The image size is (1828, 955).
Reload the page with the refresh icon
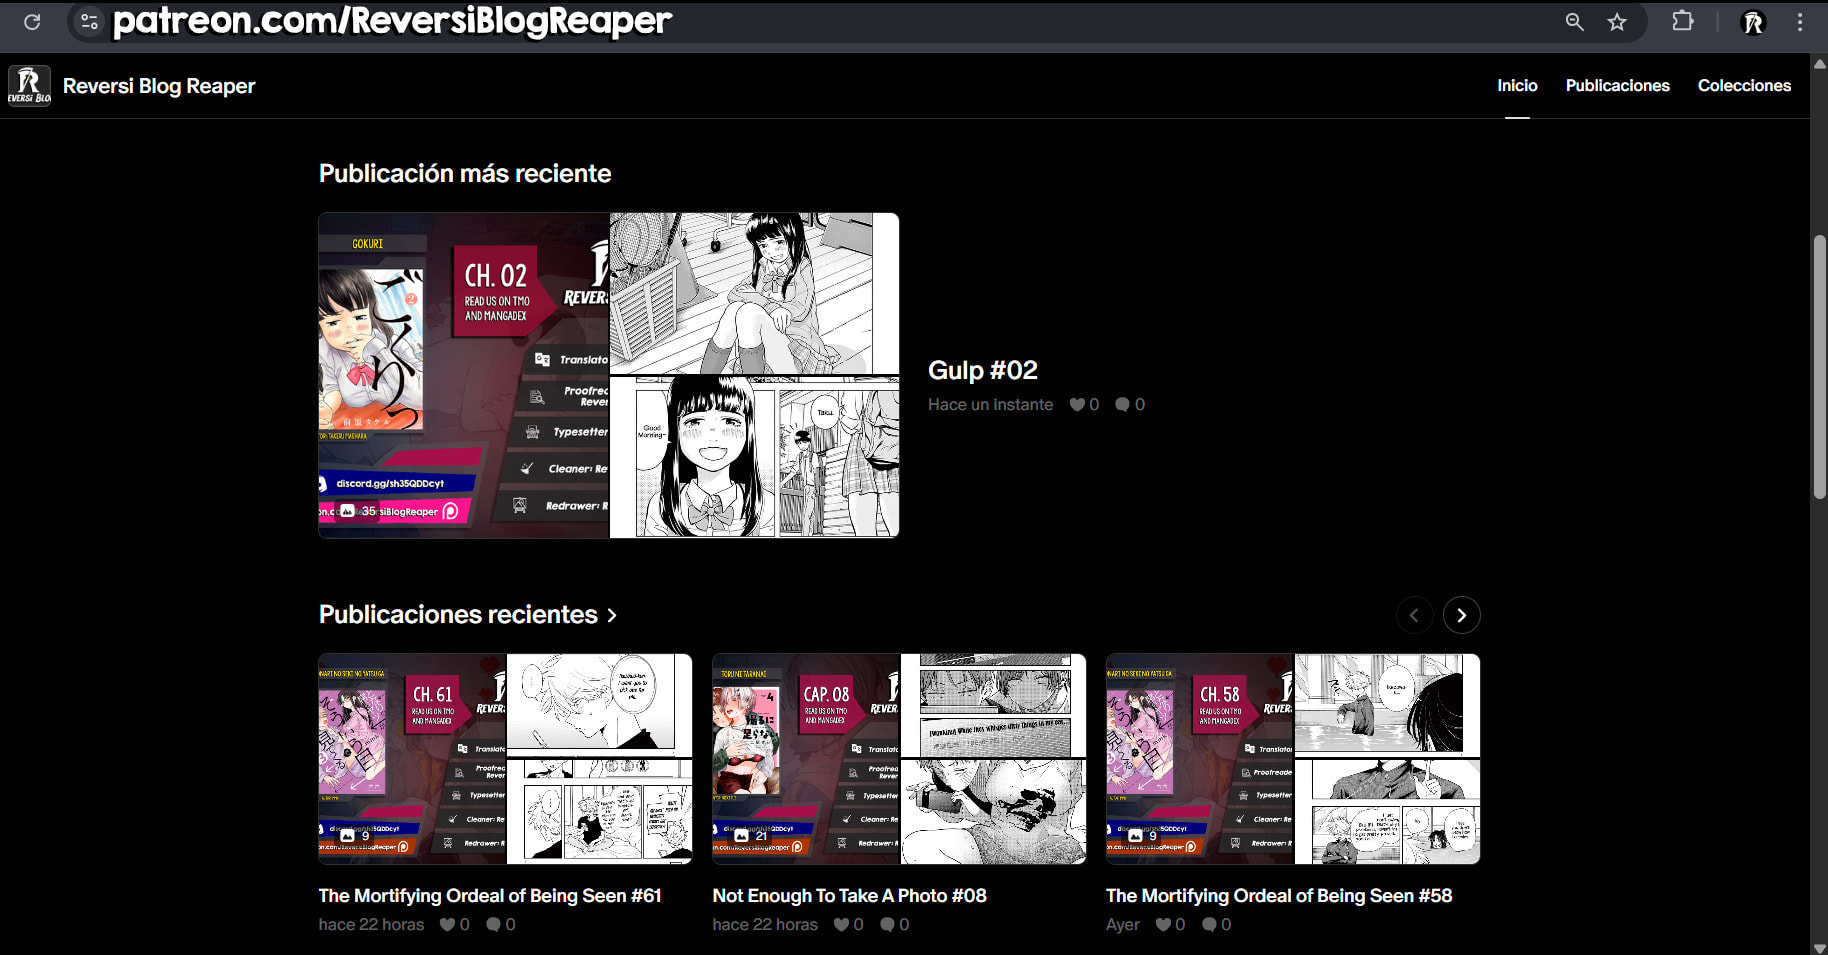[x=32, y=22]
